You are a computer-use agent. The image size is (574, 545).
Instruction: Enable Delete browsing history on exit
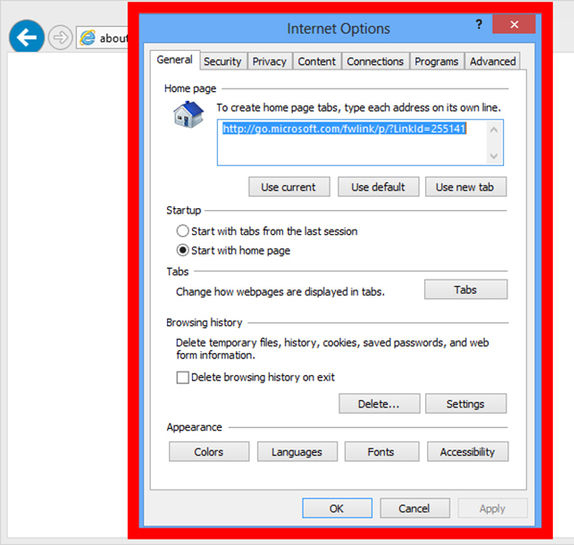pos(182,377)
